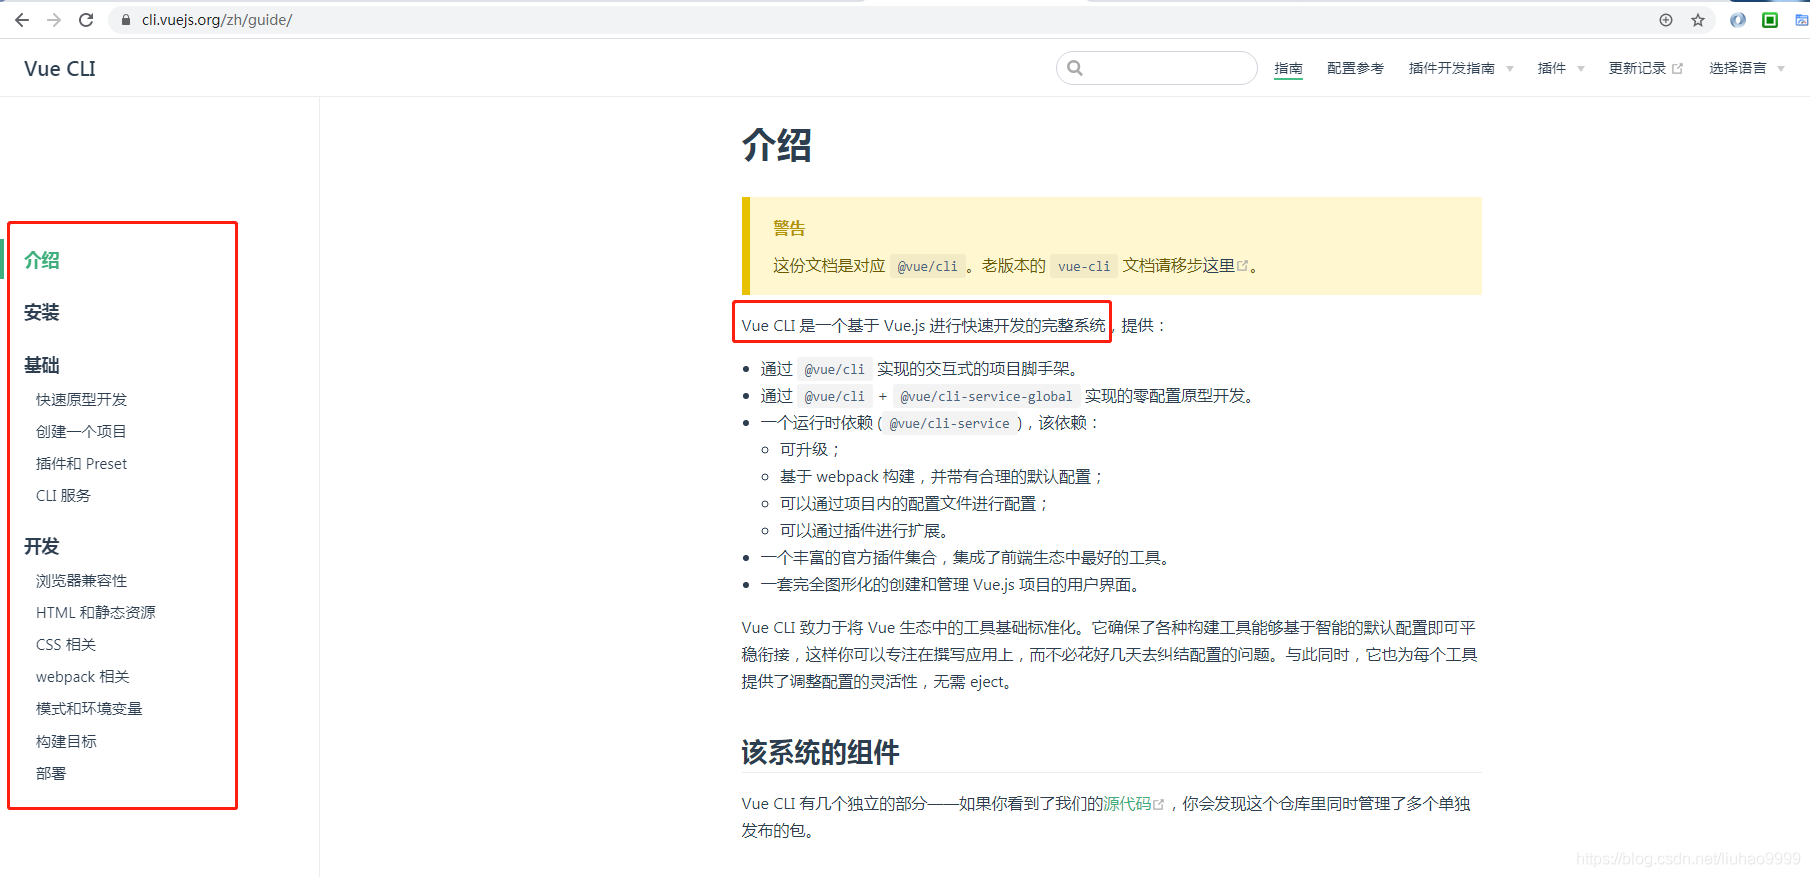Open the blue round browser extension icon
Screen dimensions: 1810x877
click(x=1738, y=20)
